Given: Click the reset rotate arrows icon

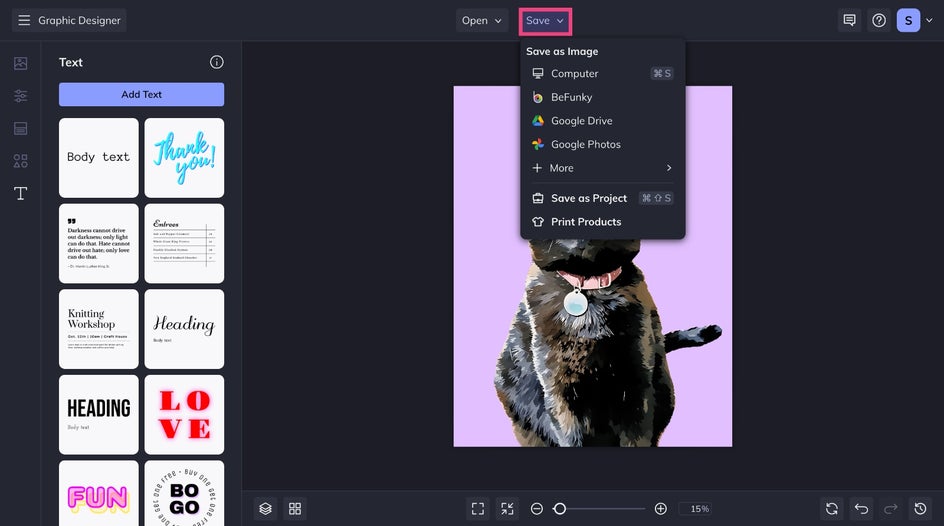Looking at the screenshot, I should tap(832, 509).
